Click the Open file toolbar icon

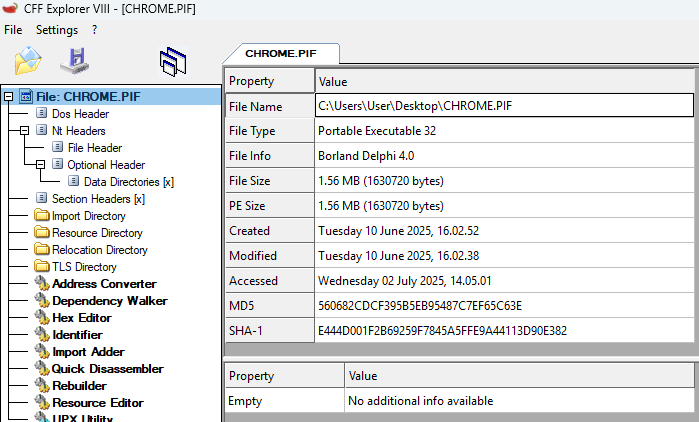click(28, 61)
